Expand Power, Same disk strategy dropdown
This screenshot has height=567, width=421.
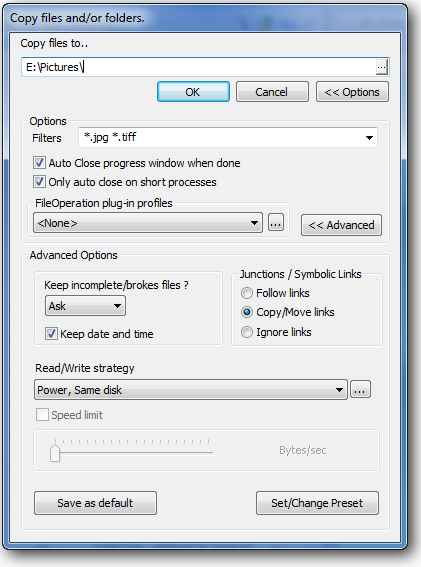pyautogui.click(x=191, y=390)
